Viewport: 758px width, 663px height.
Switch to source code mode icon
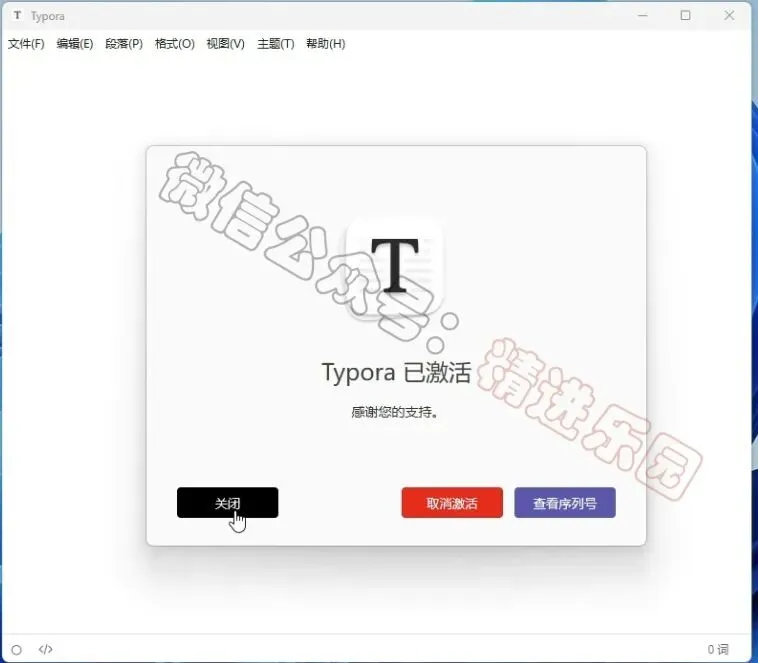pos(45,649)
